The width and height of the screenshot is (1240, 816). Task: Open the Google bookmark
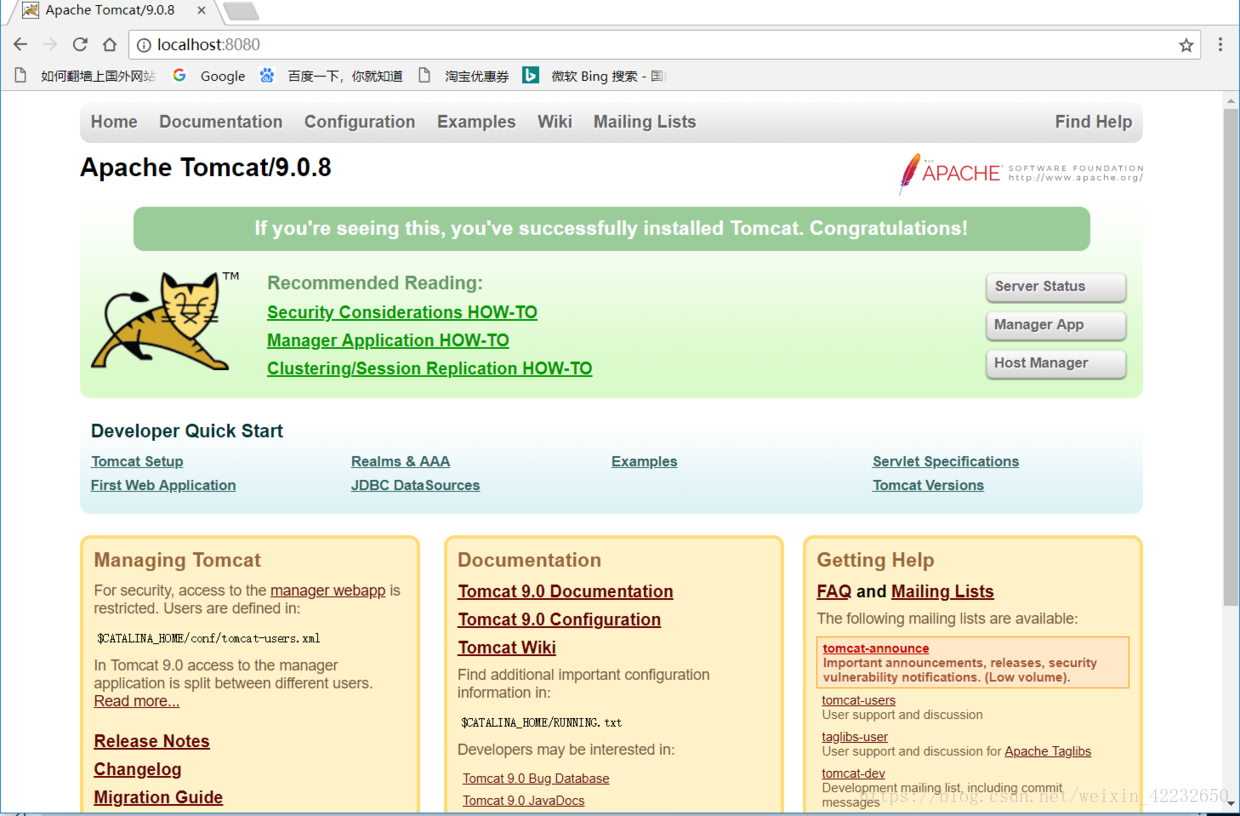pos(209,75)
